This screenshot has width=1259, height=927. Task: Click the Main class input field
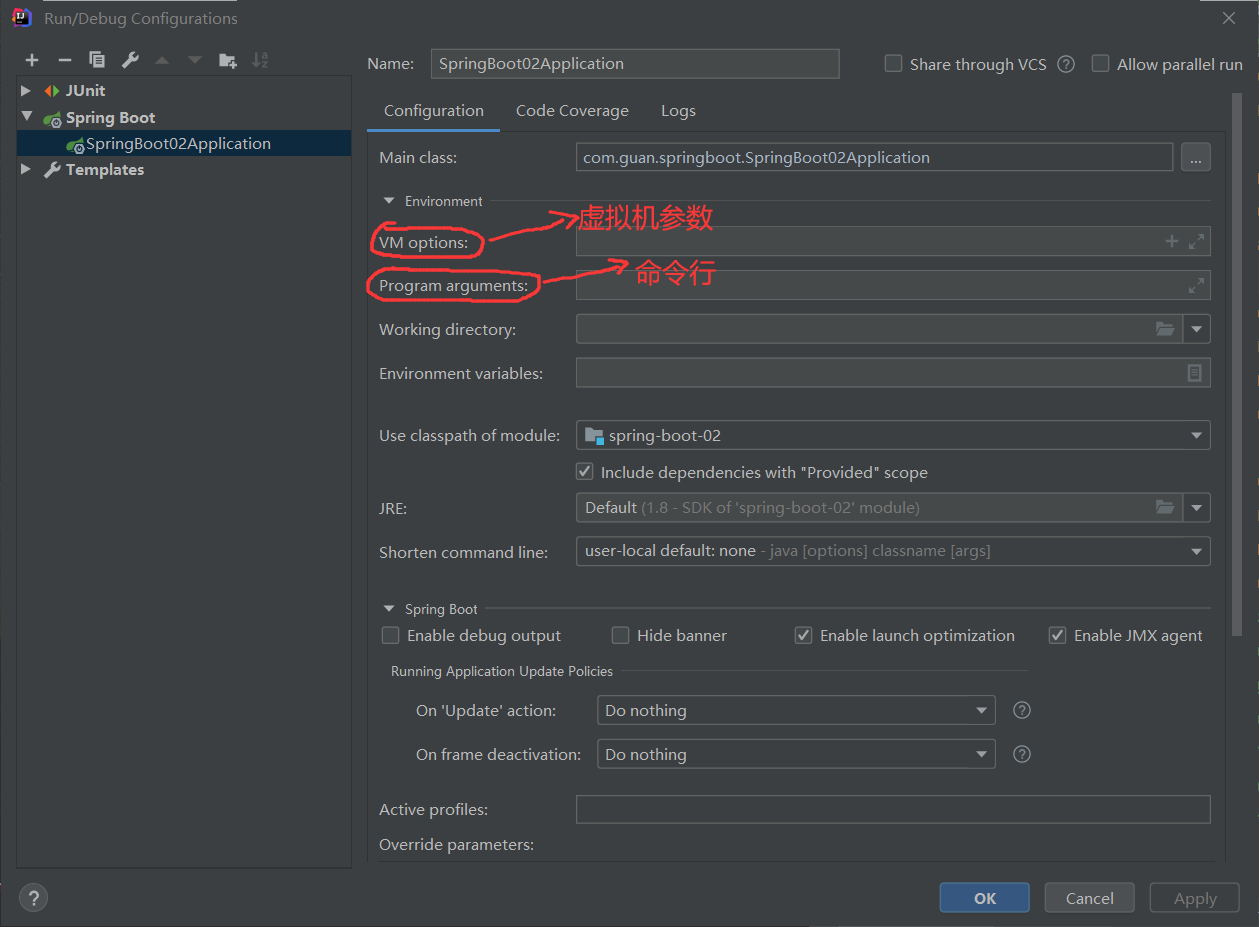pyautogui.click(x=874, y=157)
